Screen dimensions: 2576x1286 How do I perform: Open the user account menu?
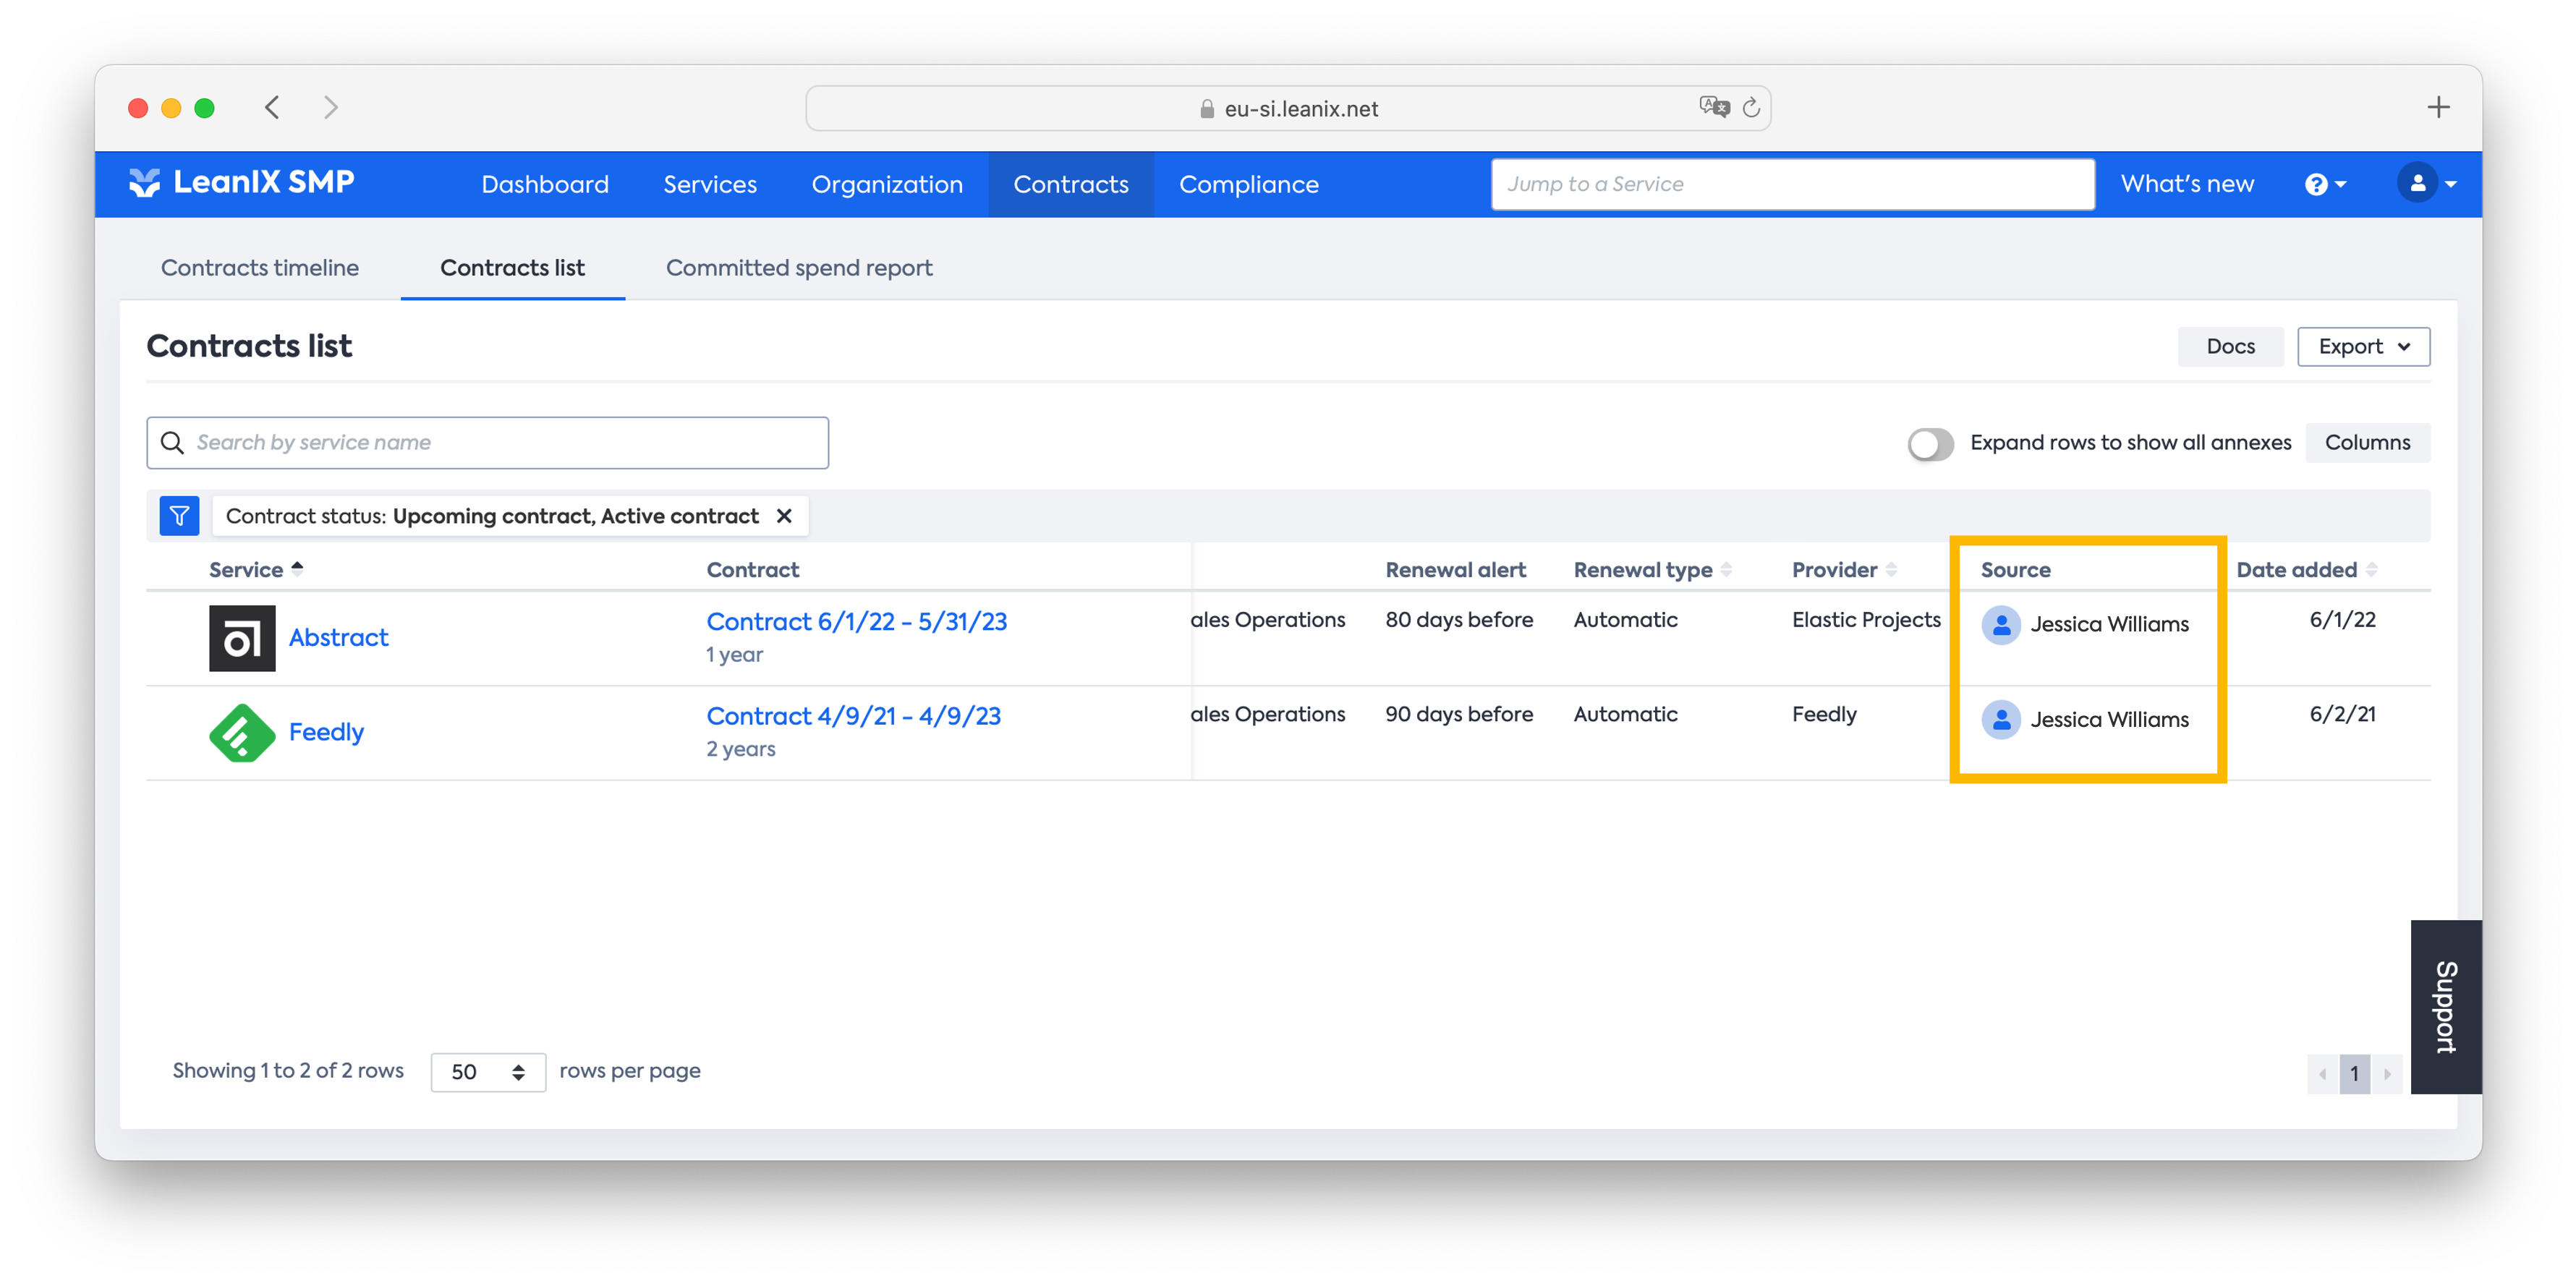[2427, 183]
